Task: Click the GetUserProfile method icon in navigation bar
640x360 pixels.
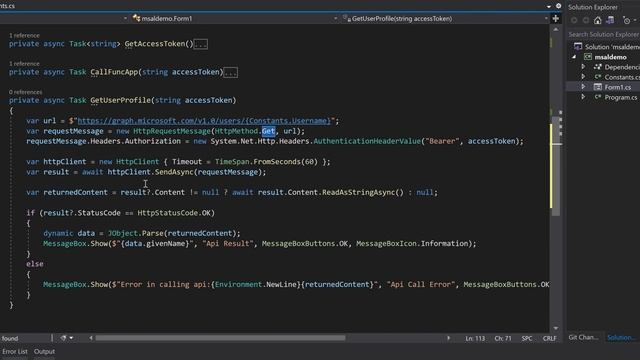Action: coord(347,18)
